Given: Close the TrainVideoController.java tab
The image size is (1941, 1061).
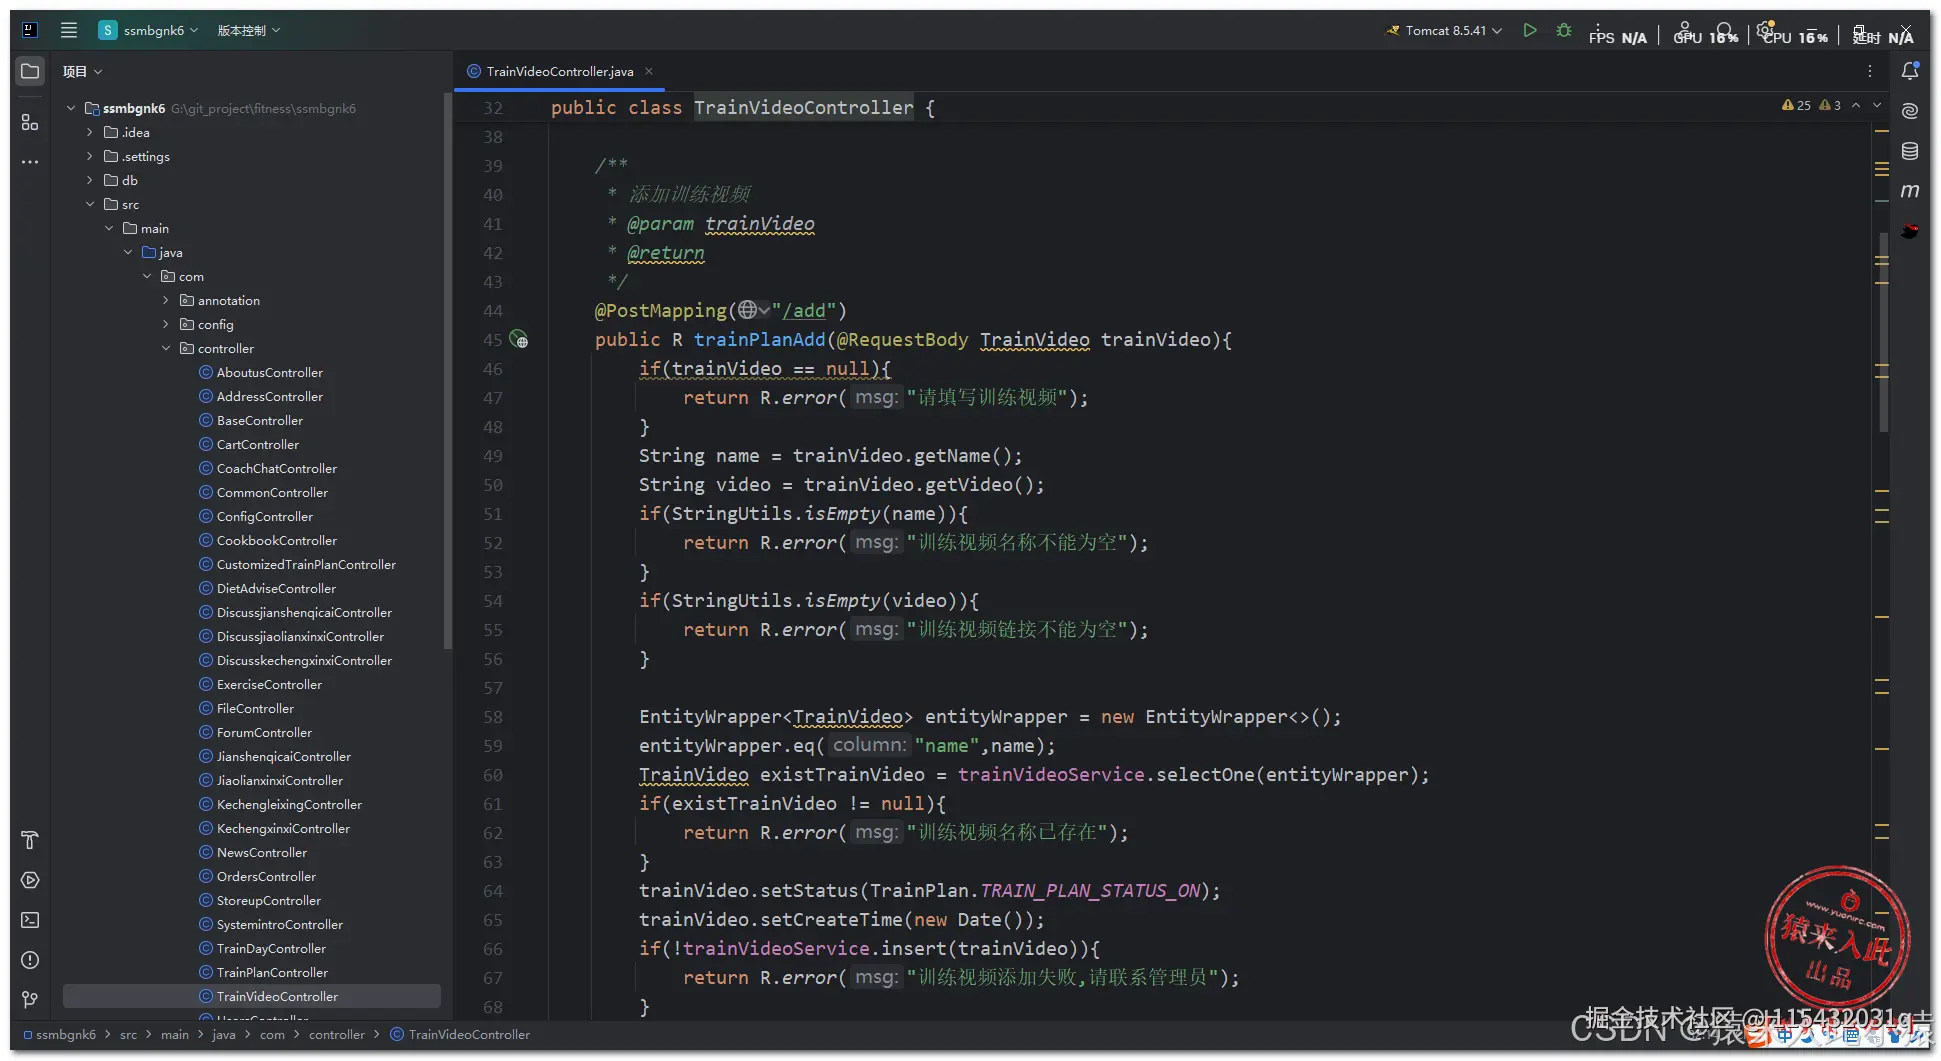Looking at the screenshot, I should click(x=649, y=71).
